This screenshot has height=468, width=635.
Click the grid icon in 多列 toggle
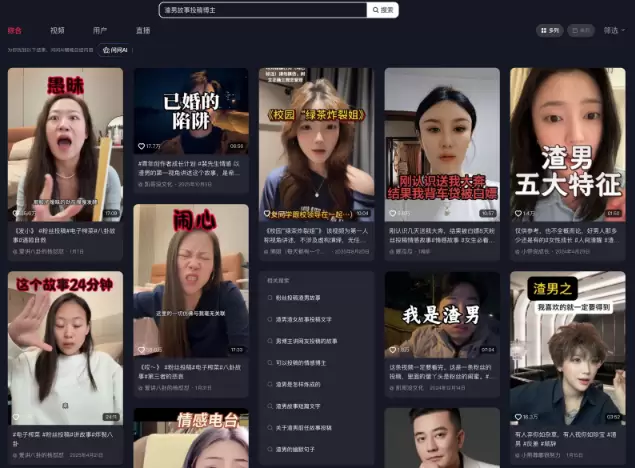pyautogui.click(x=543, y=30)
